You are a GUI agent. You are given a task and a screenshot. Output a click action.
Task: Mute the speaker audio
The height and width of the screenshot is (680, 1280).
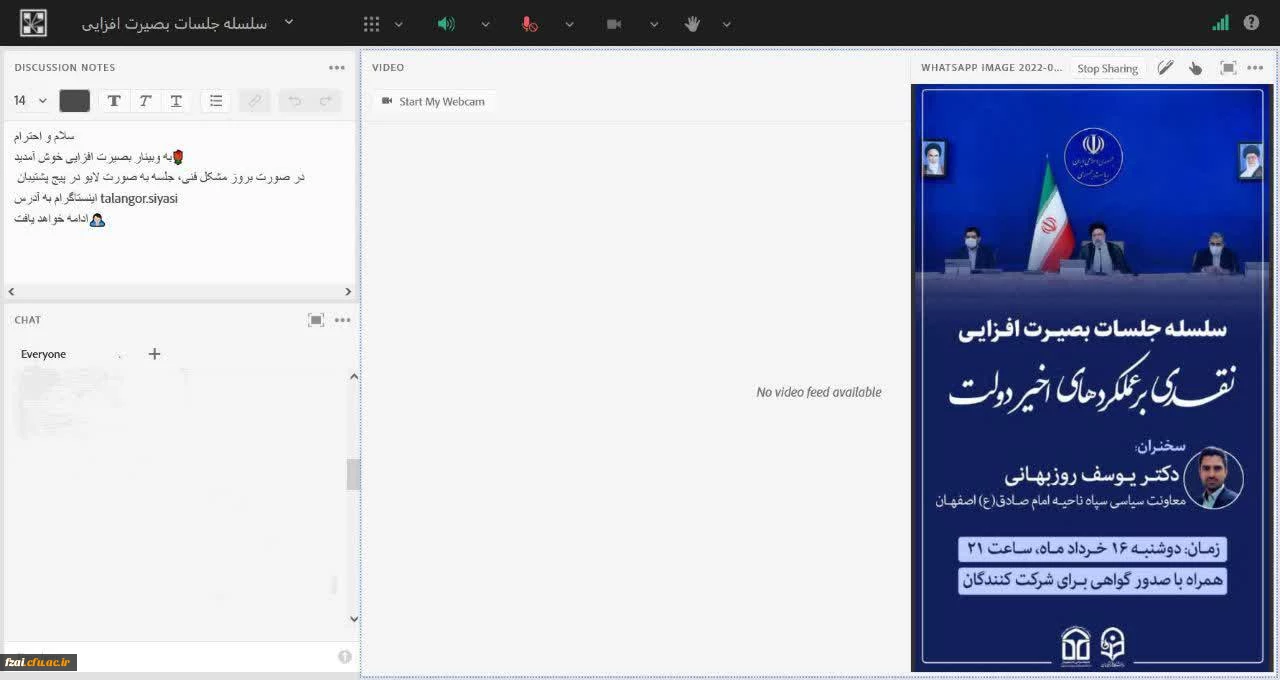pos(446,24)
